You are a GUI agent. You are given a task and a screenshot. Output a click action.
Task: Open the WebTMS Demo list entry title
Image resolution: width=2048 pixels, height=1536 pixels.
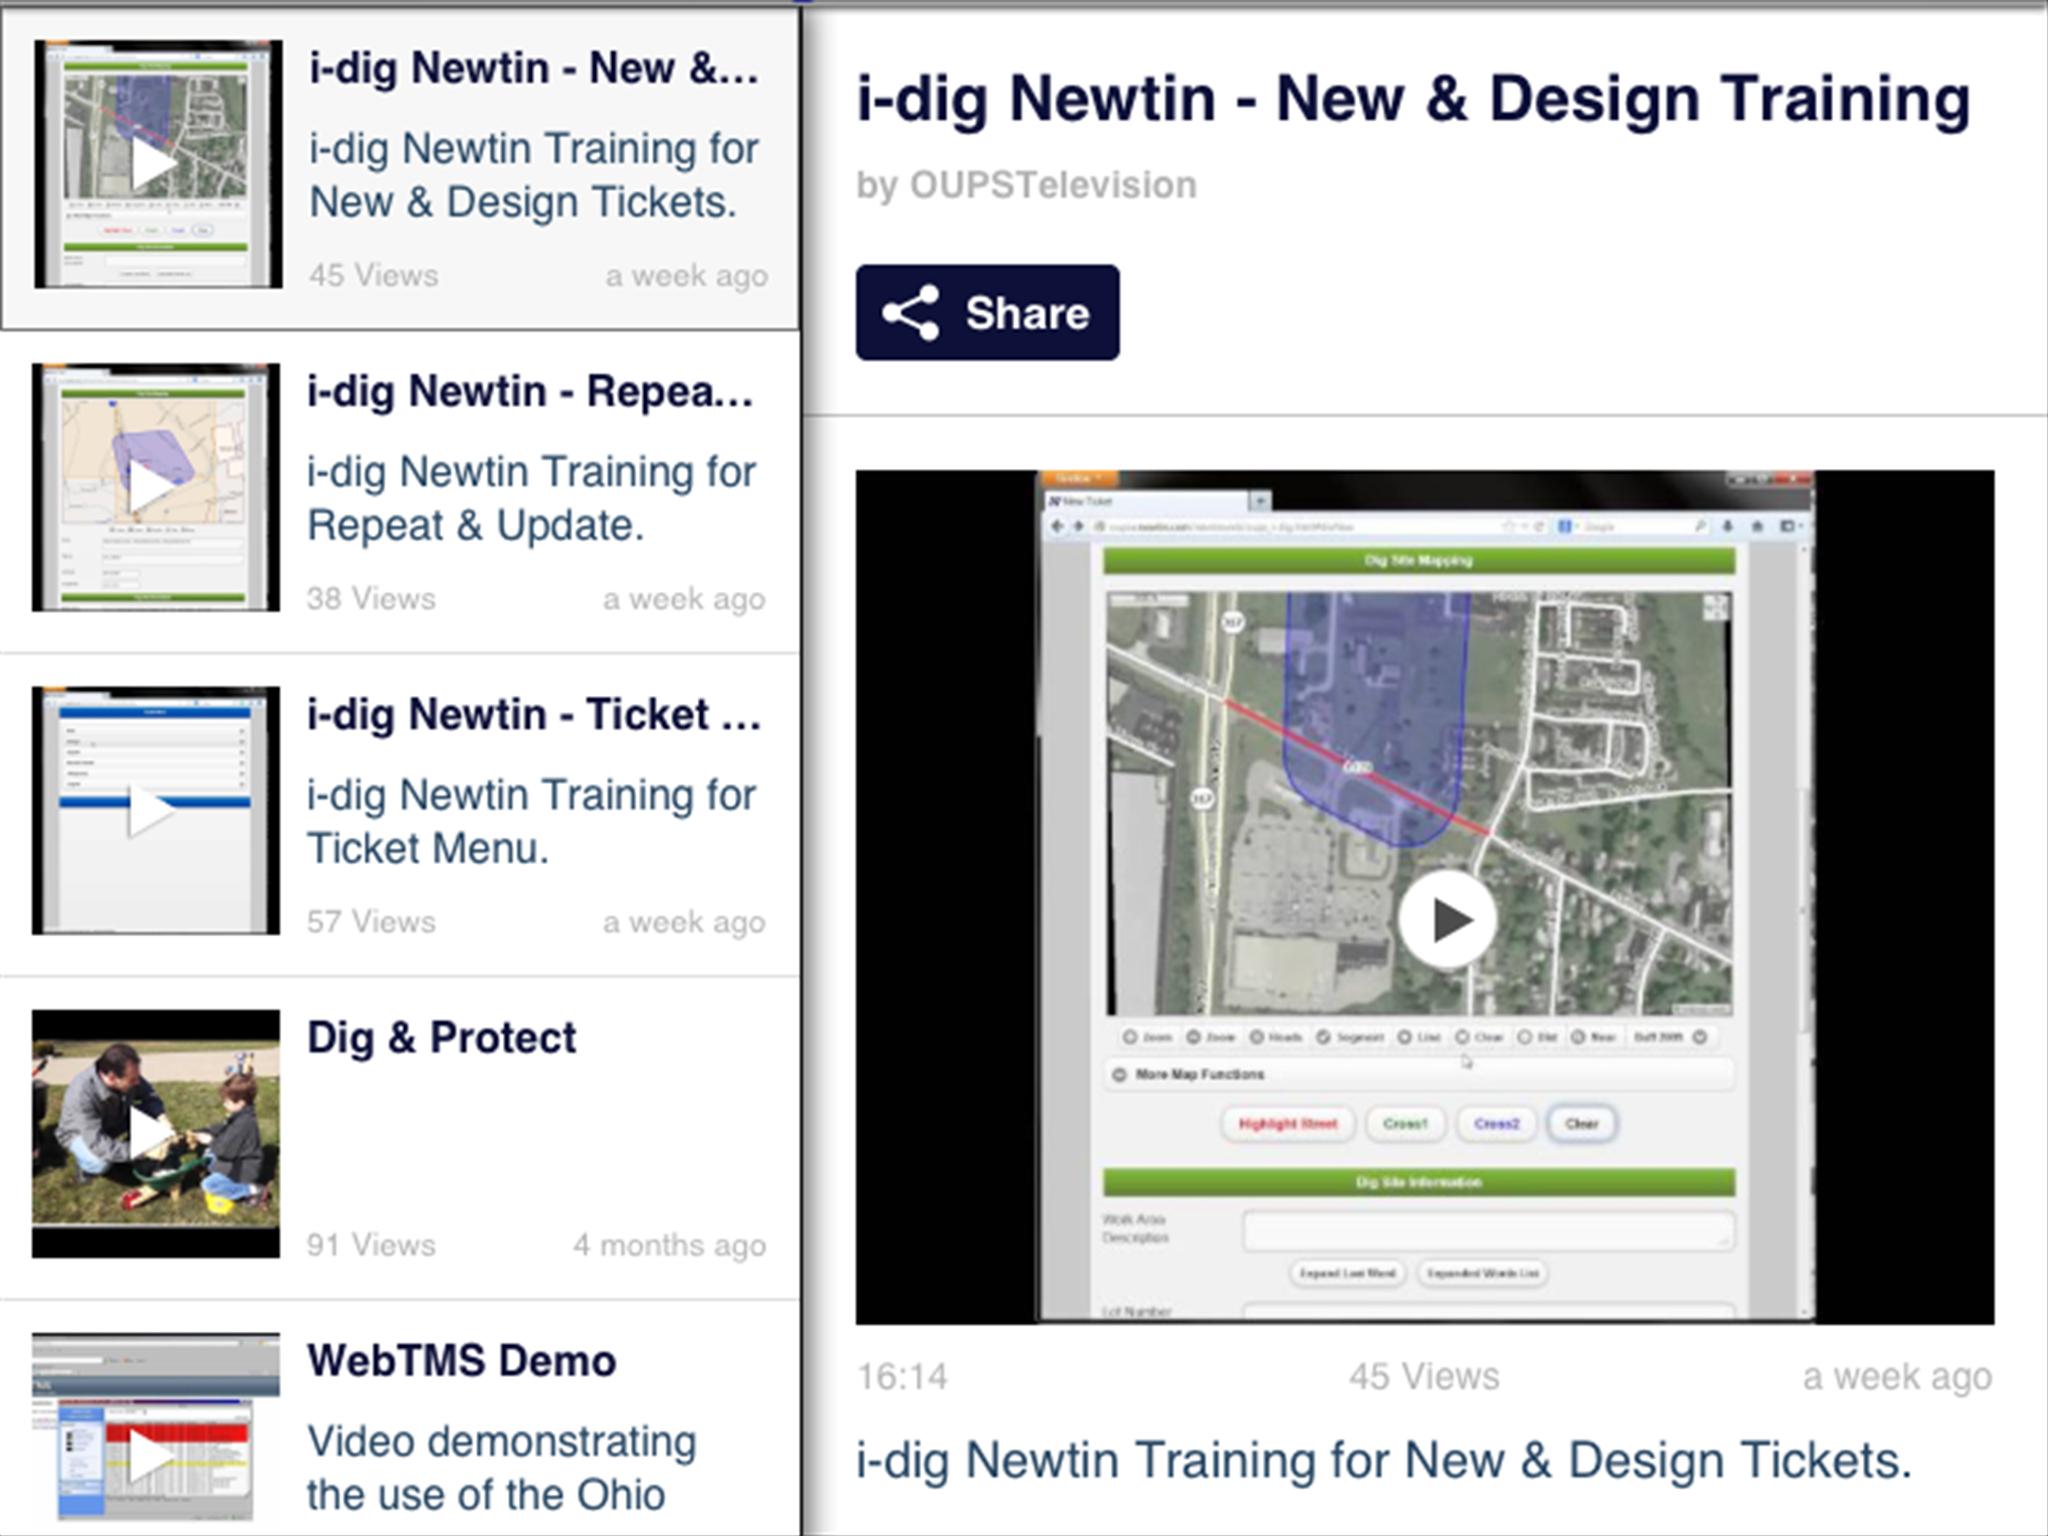461,1360
